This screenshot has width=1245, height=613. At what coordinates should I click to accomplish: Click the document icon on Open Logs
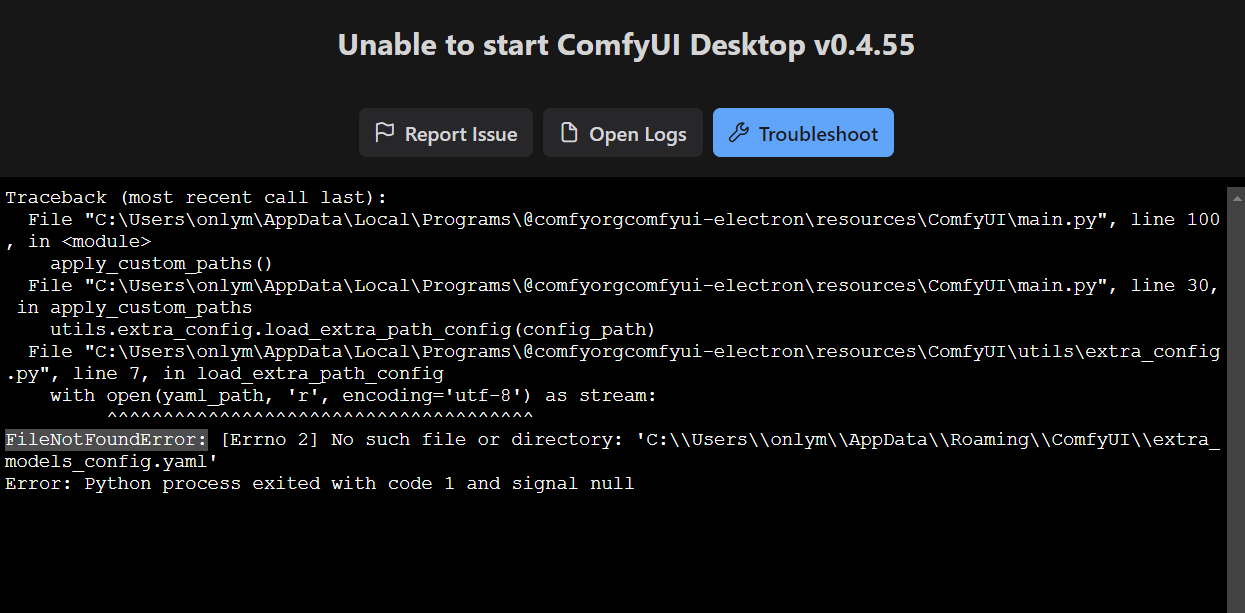coord(569,133)
